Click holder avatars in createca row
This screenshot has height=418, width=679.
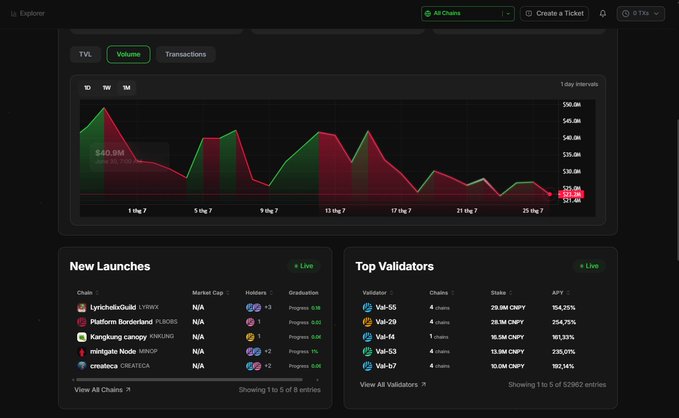tap(253, 366)
